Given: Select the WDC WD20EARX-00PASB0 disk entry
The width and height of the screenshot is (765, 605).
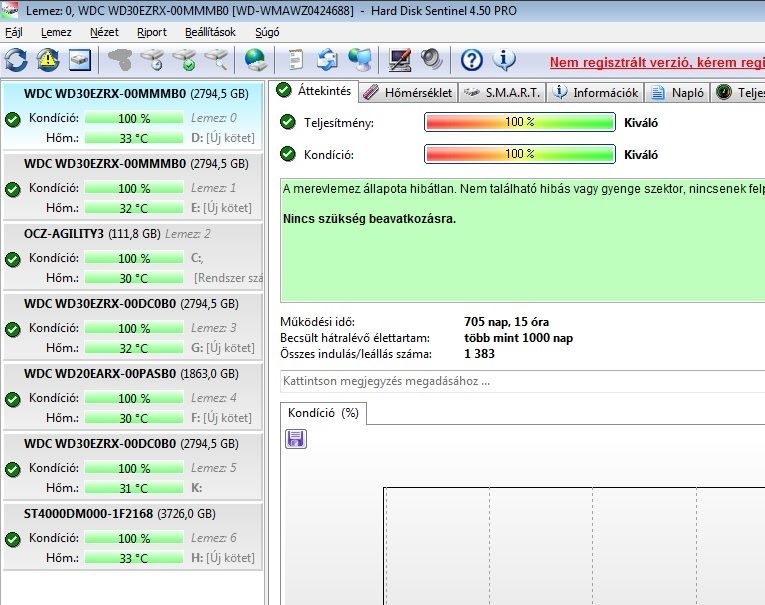Looking at the screenshot, I should point(133,396).
